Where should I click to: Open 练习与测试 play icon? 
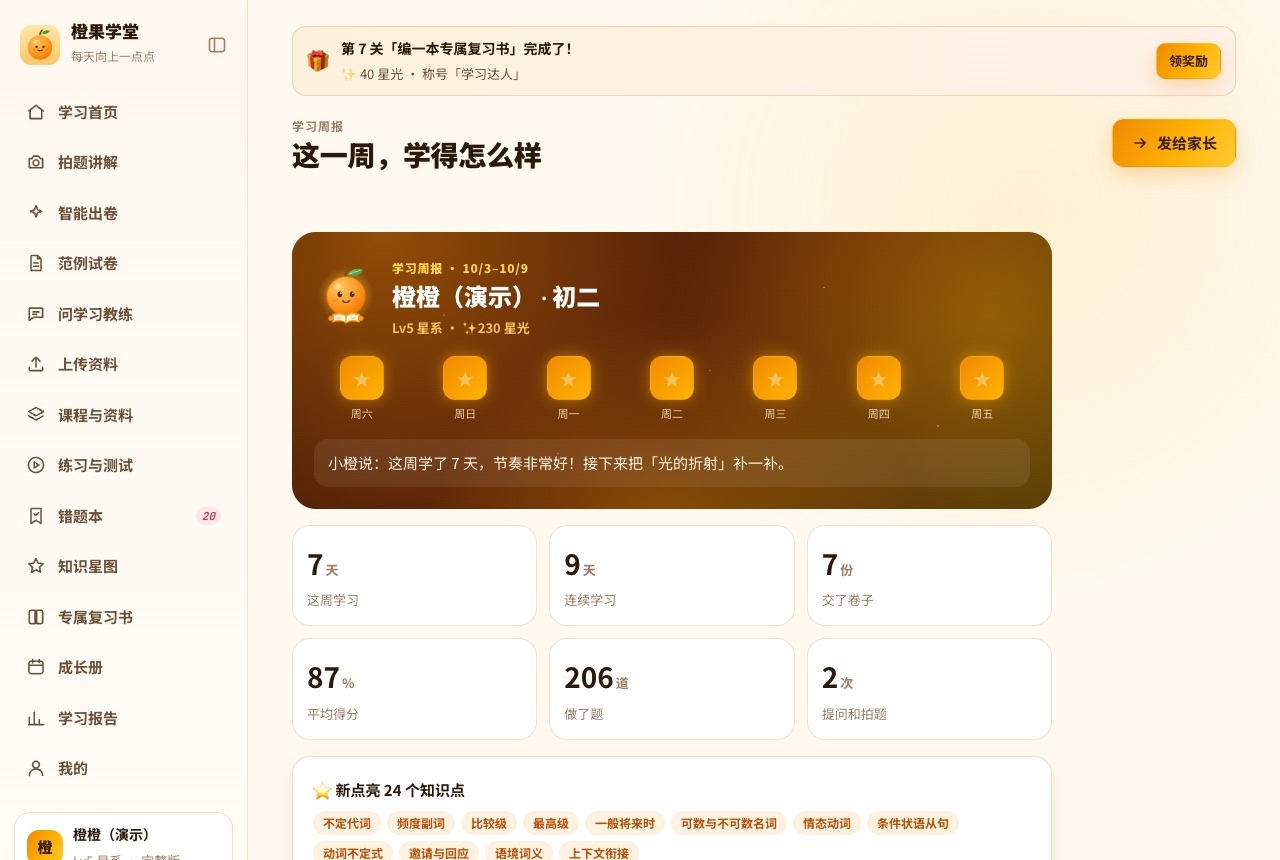tap(36, 465)
